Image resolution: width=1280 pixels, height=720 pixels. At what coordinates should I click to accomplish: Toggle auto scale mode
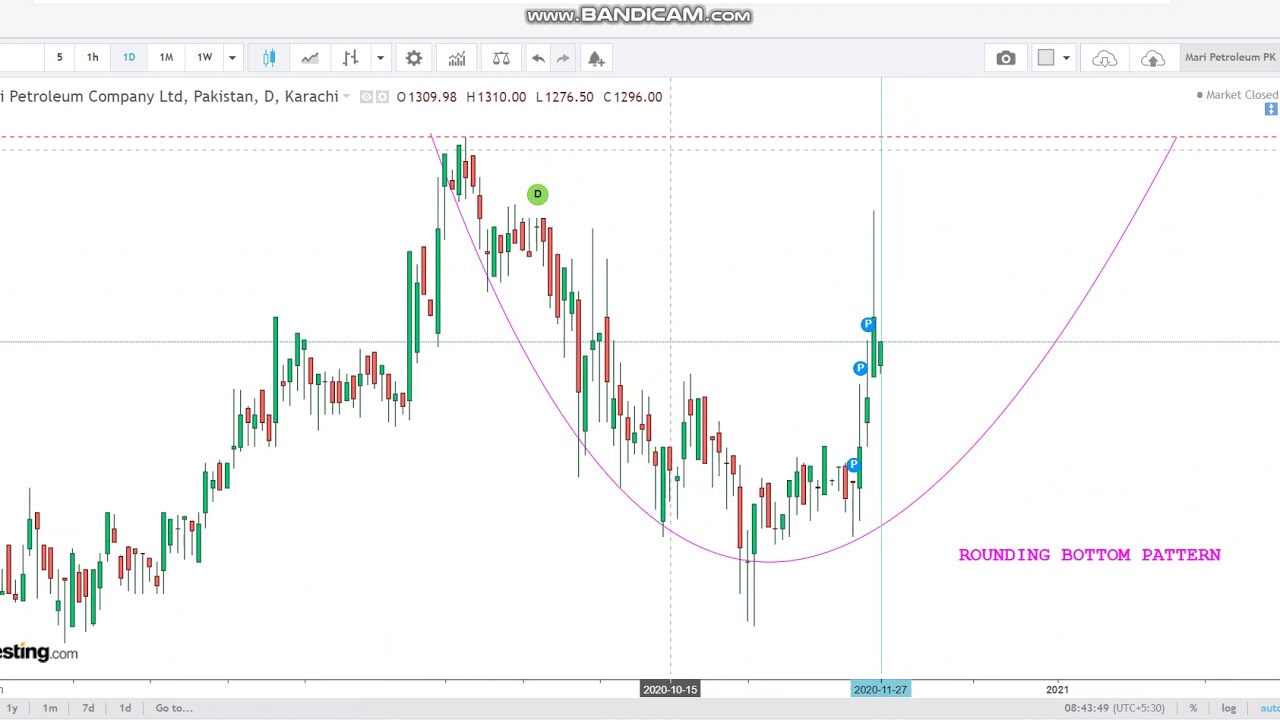1269,708
